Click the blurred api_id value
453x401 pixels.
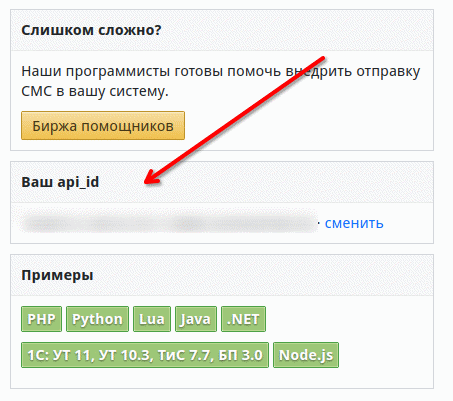coord(169,223)
